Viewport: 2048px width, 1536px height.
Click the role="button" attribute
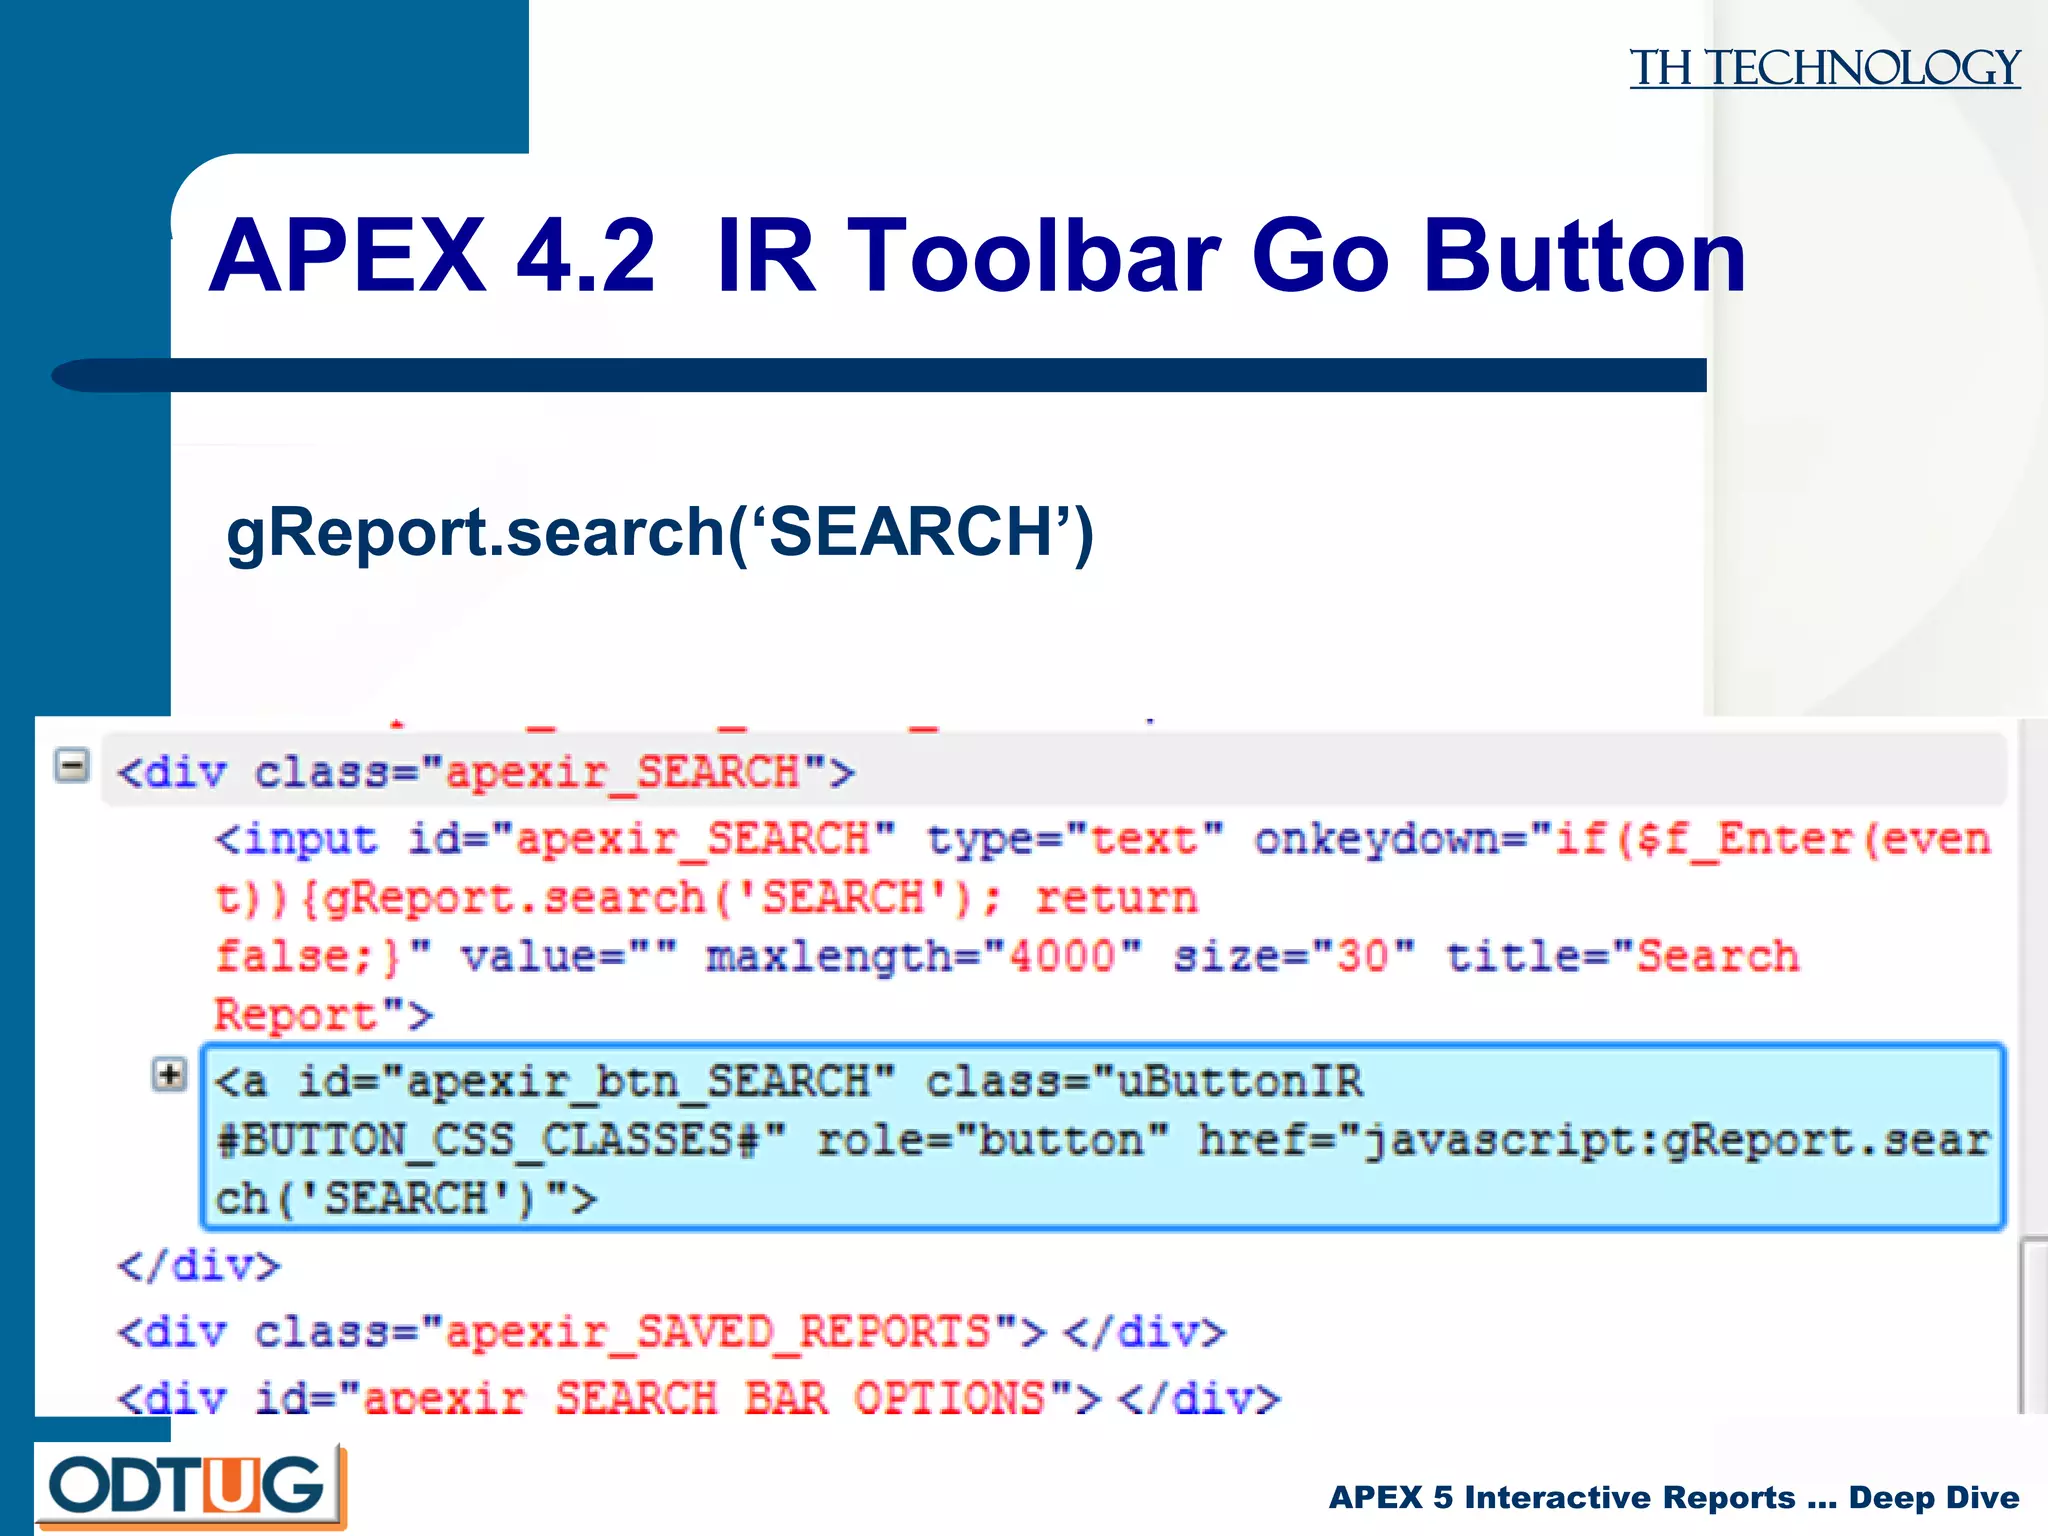point(993,1140)
